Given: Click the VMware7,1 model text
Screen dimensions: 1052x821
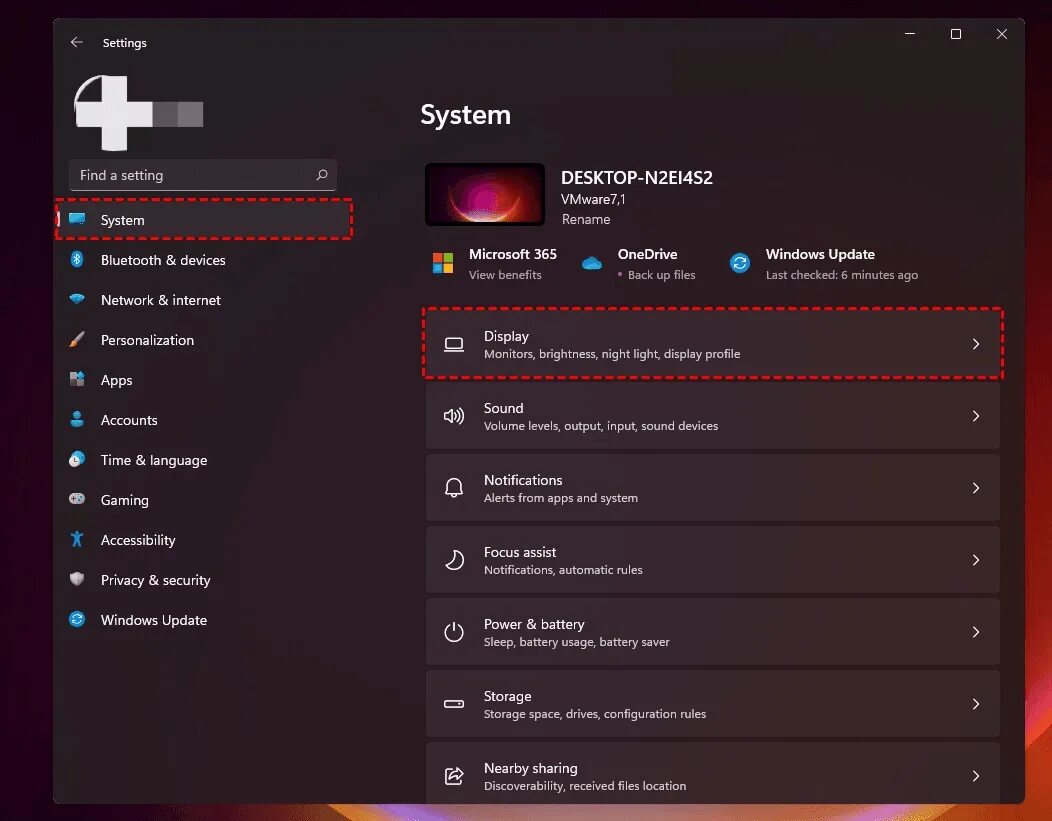Looking at the screenshot, I should point(593,199).
